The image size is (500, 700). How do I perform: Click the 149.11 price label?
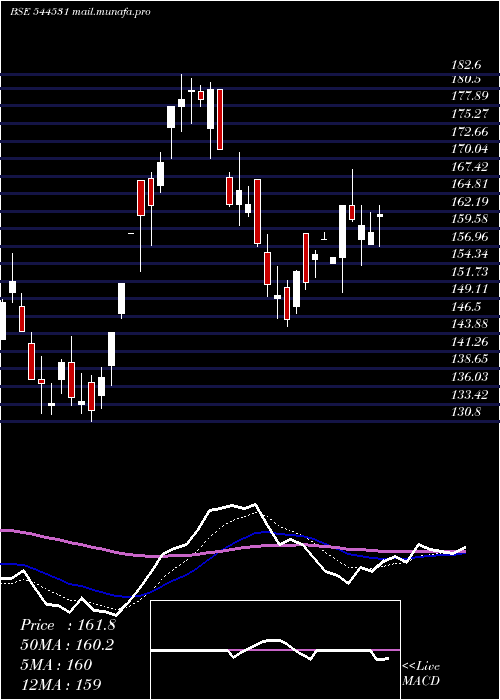470,289
